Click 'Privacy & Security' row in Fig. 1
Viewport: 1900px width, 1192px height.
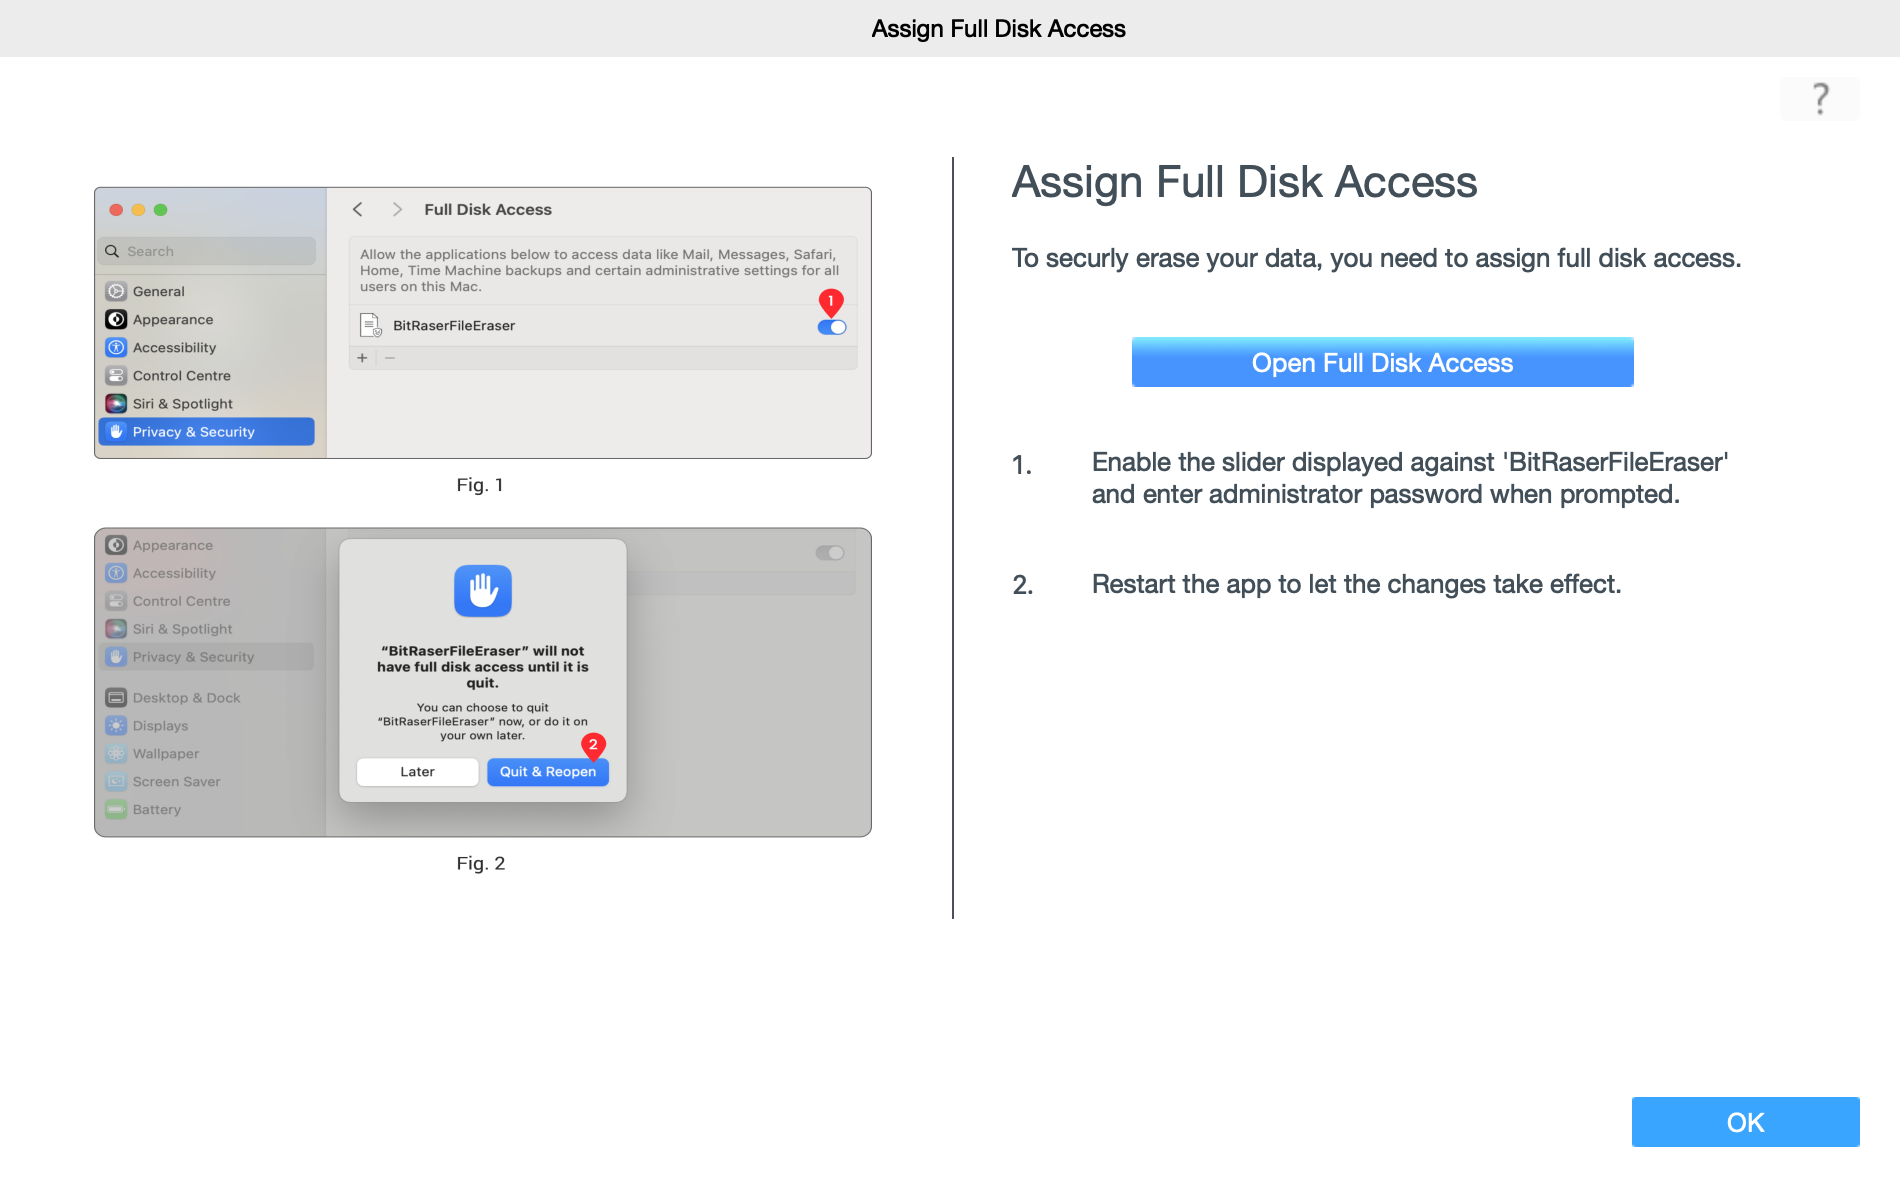(207, 432)
